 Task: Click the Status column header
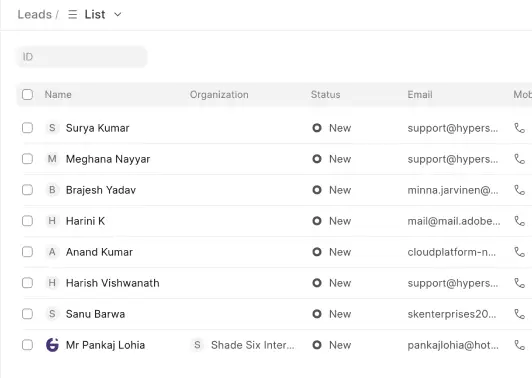click(325, 94)
